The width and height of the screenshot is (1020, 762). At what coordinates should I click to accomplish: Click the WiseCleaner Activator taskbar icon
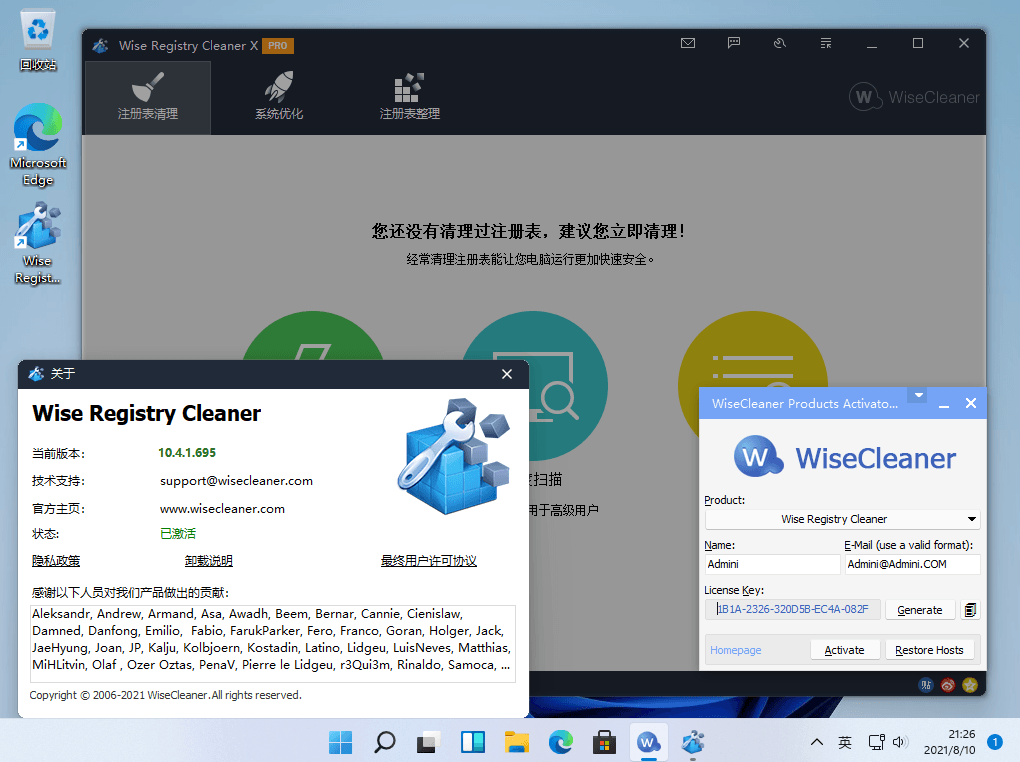[x=649, y=742]
